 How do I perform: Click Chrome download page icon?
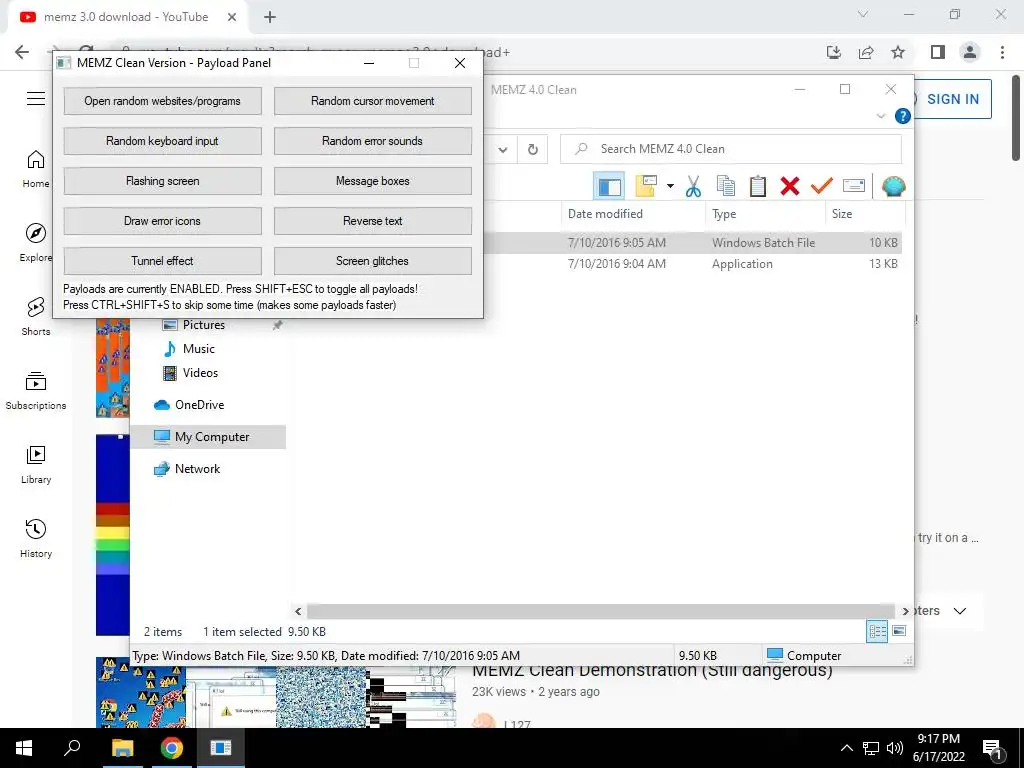(x=834, y=52)
